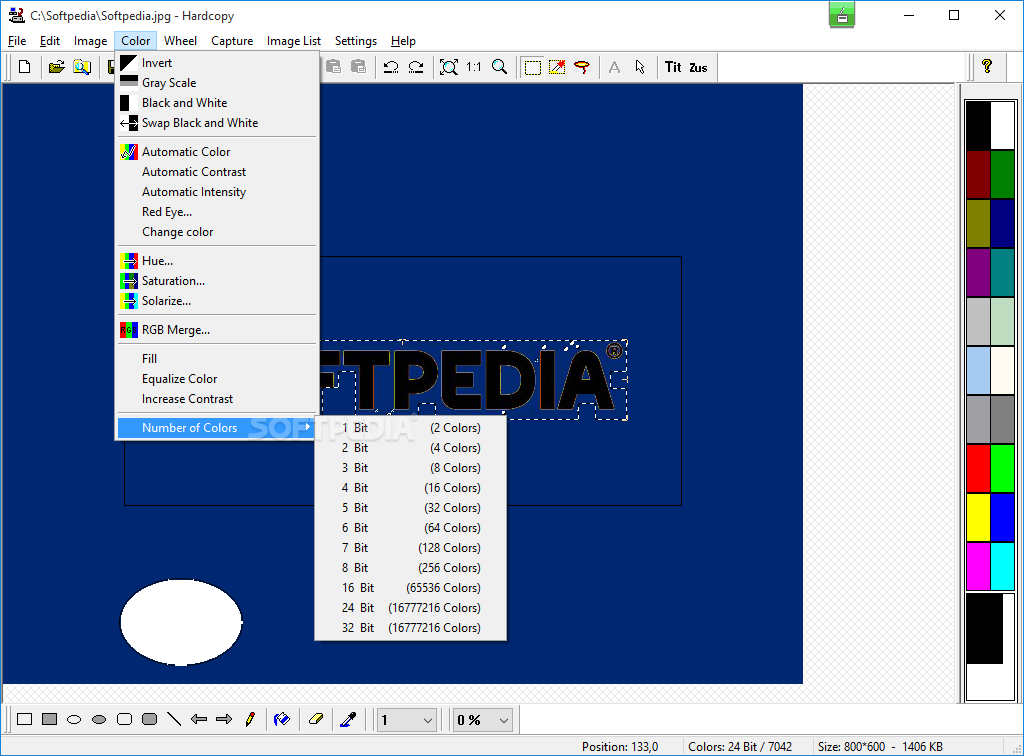Select the empty ellipse drawing tool
1024x756 pixels.
click(x=74, y=719)
